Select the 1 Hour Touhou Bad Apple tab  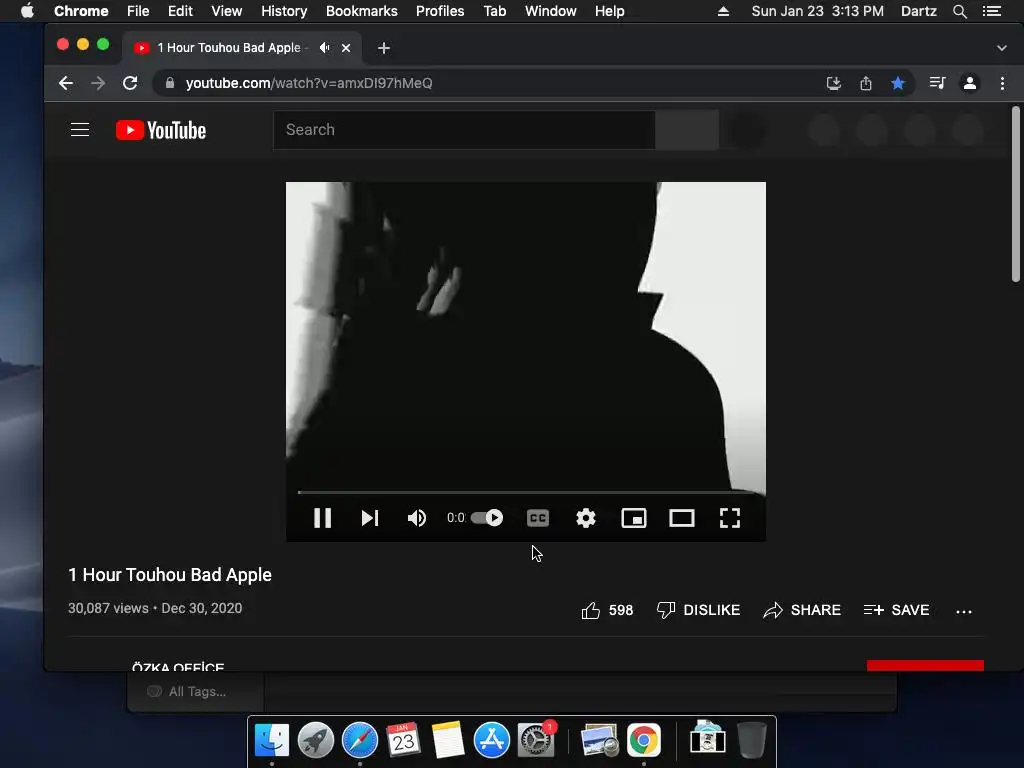click(x=230, y=48)
